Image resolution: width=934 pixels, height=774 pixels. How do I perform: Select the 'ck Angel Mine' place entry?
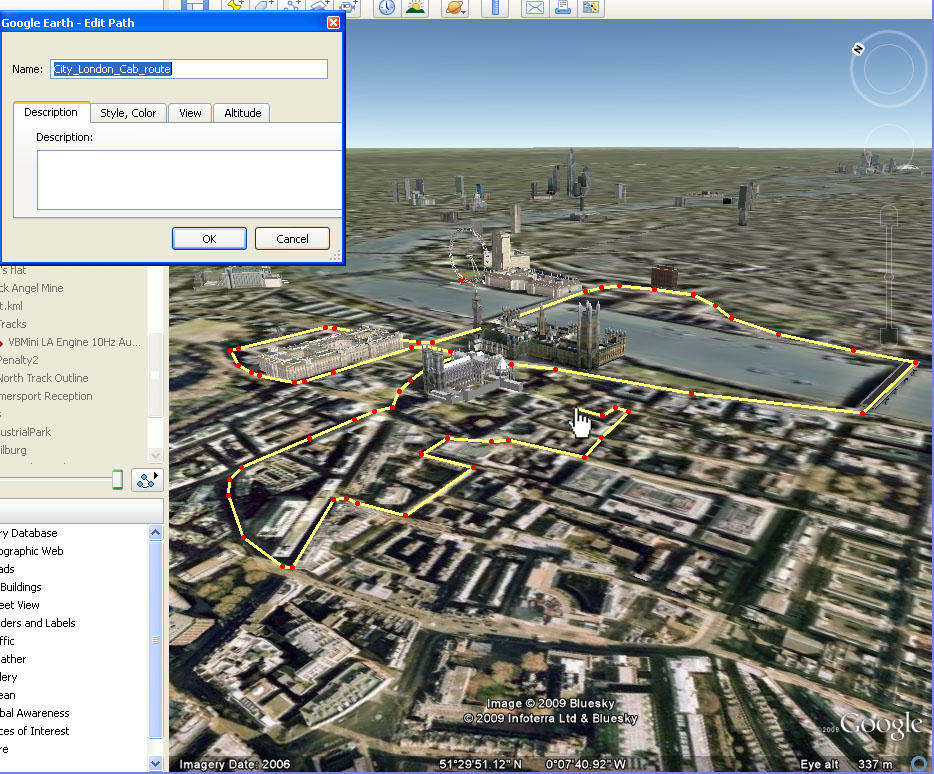click(x=32, y=288)
